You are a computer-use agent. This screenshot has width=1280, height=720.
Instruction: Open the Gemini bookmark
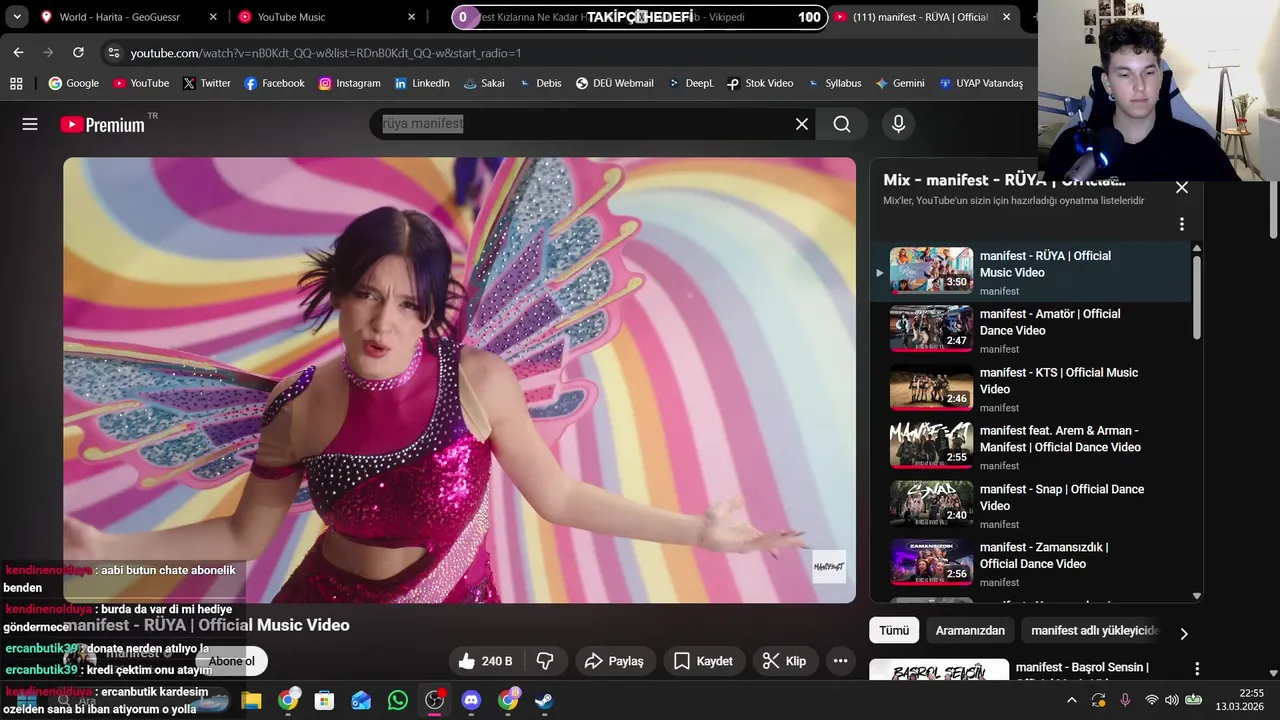click(900, 83)
